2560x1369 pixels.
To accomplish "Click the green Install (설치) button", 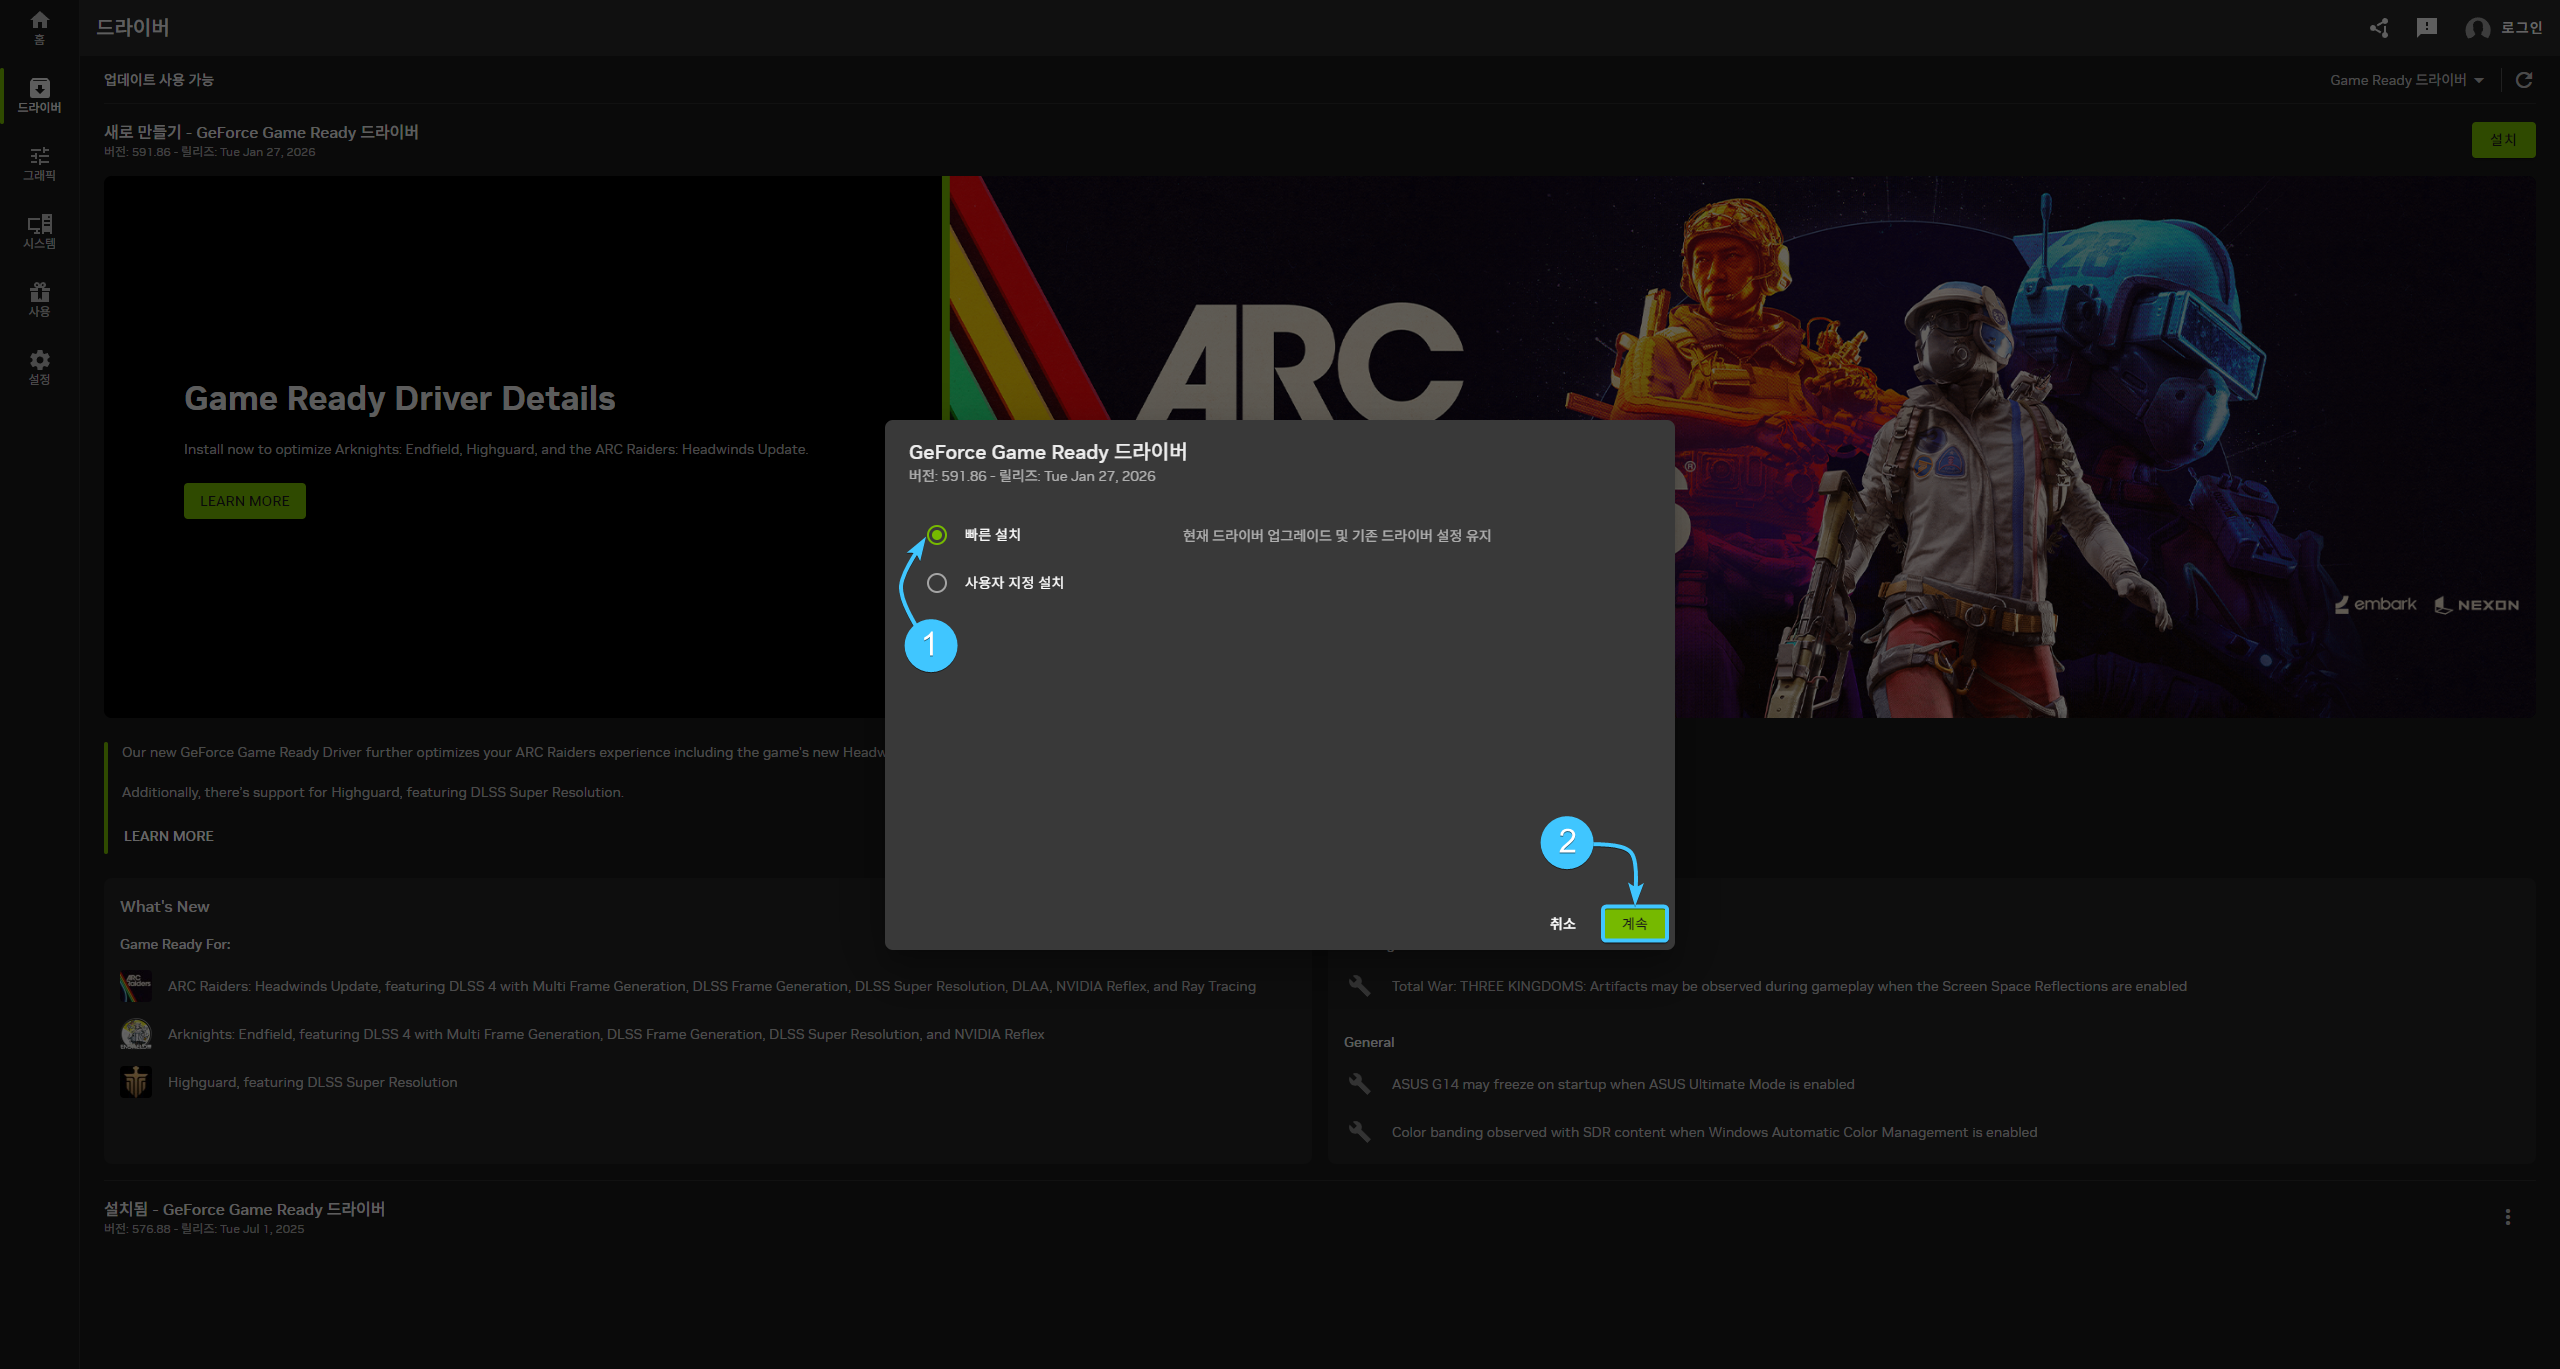I will (x=2503, y=140).
